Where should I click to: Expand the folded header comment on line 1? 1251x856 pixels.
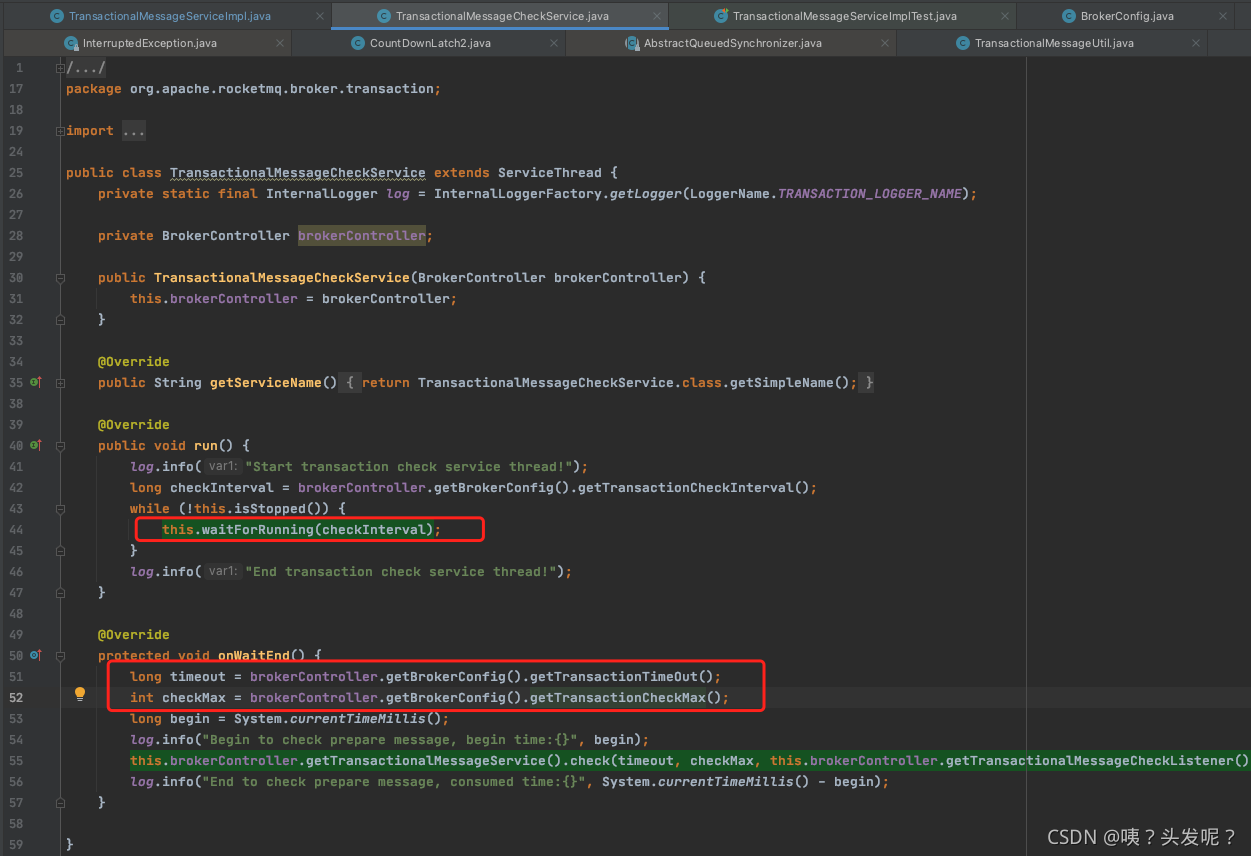tap(60, 67)
